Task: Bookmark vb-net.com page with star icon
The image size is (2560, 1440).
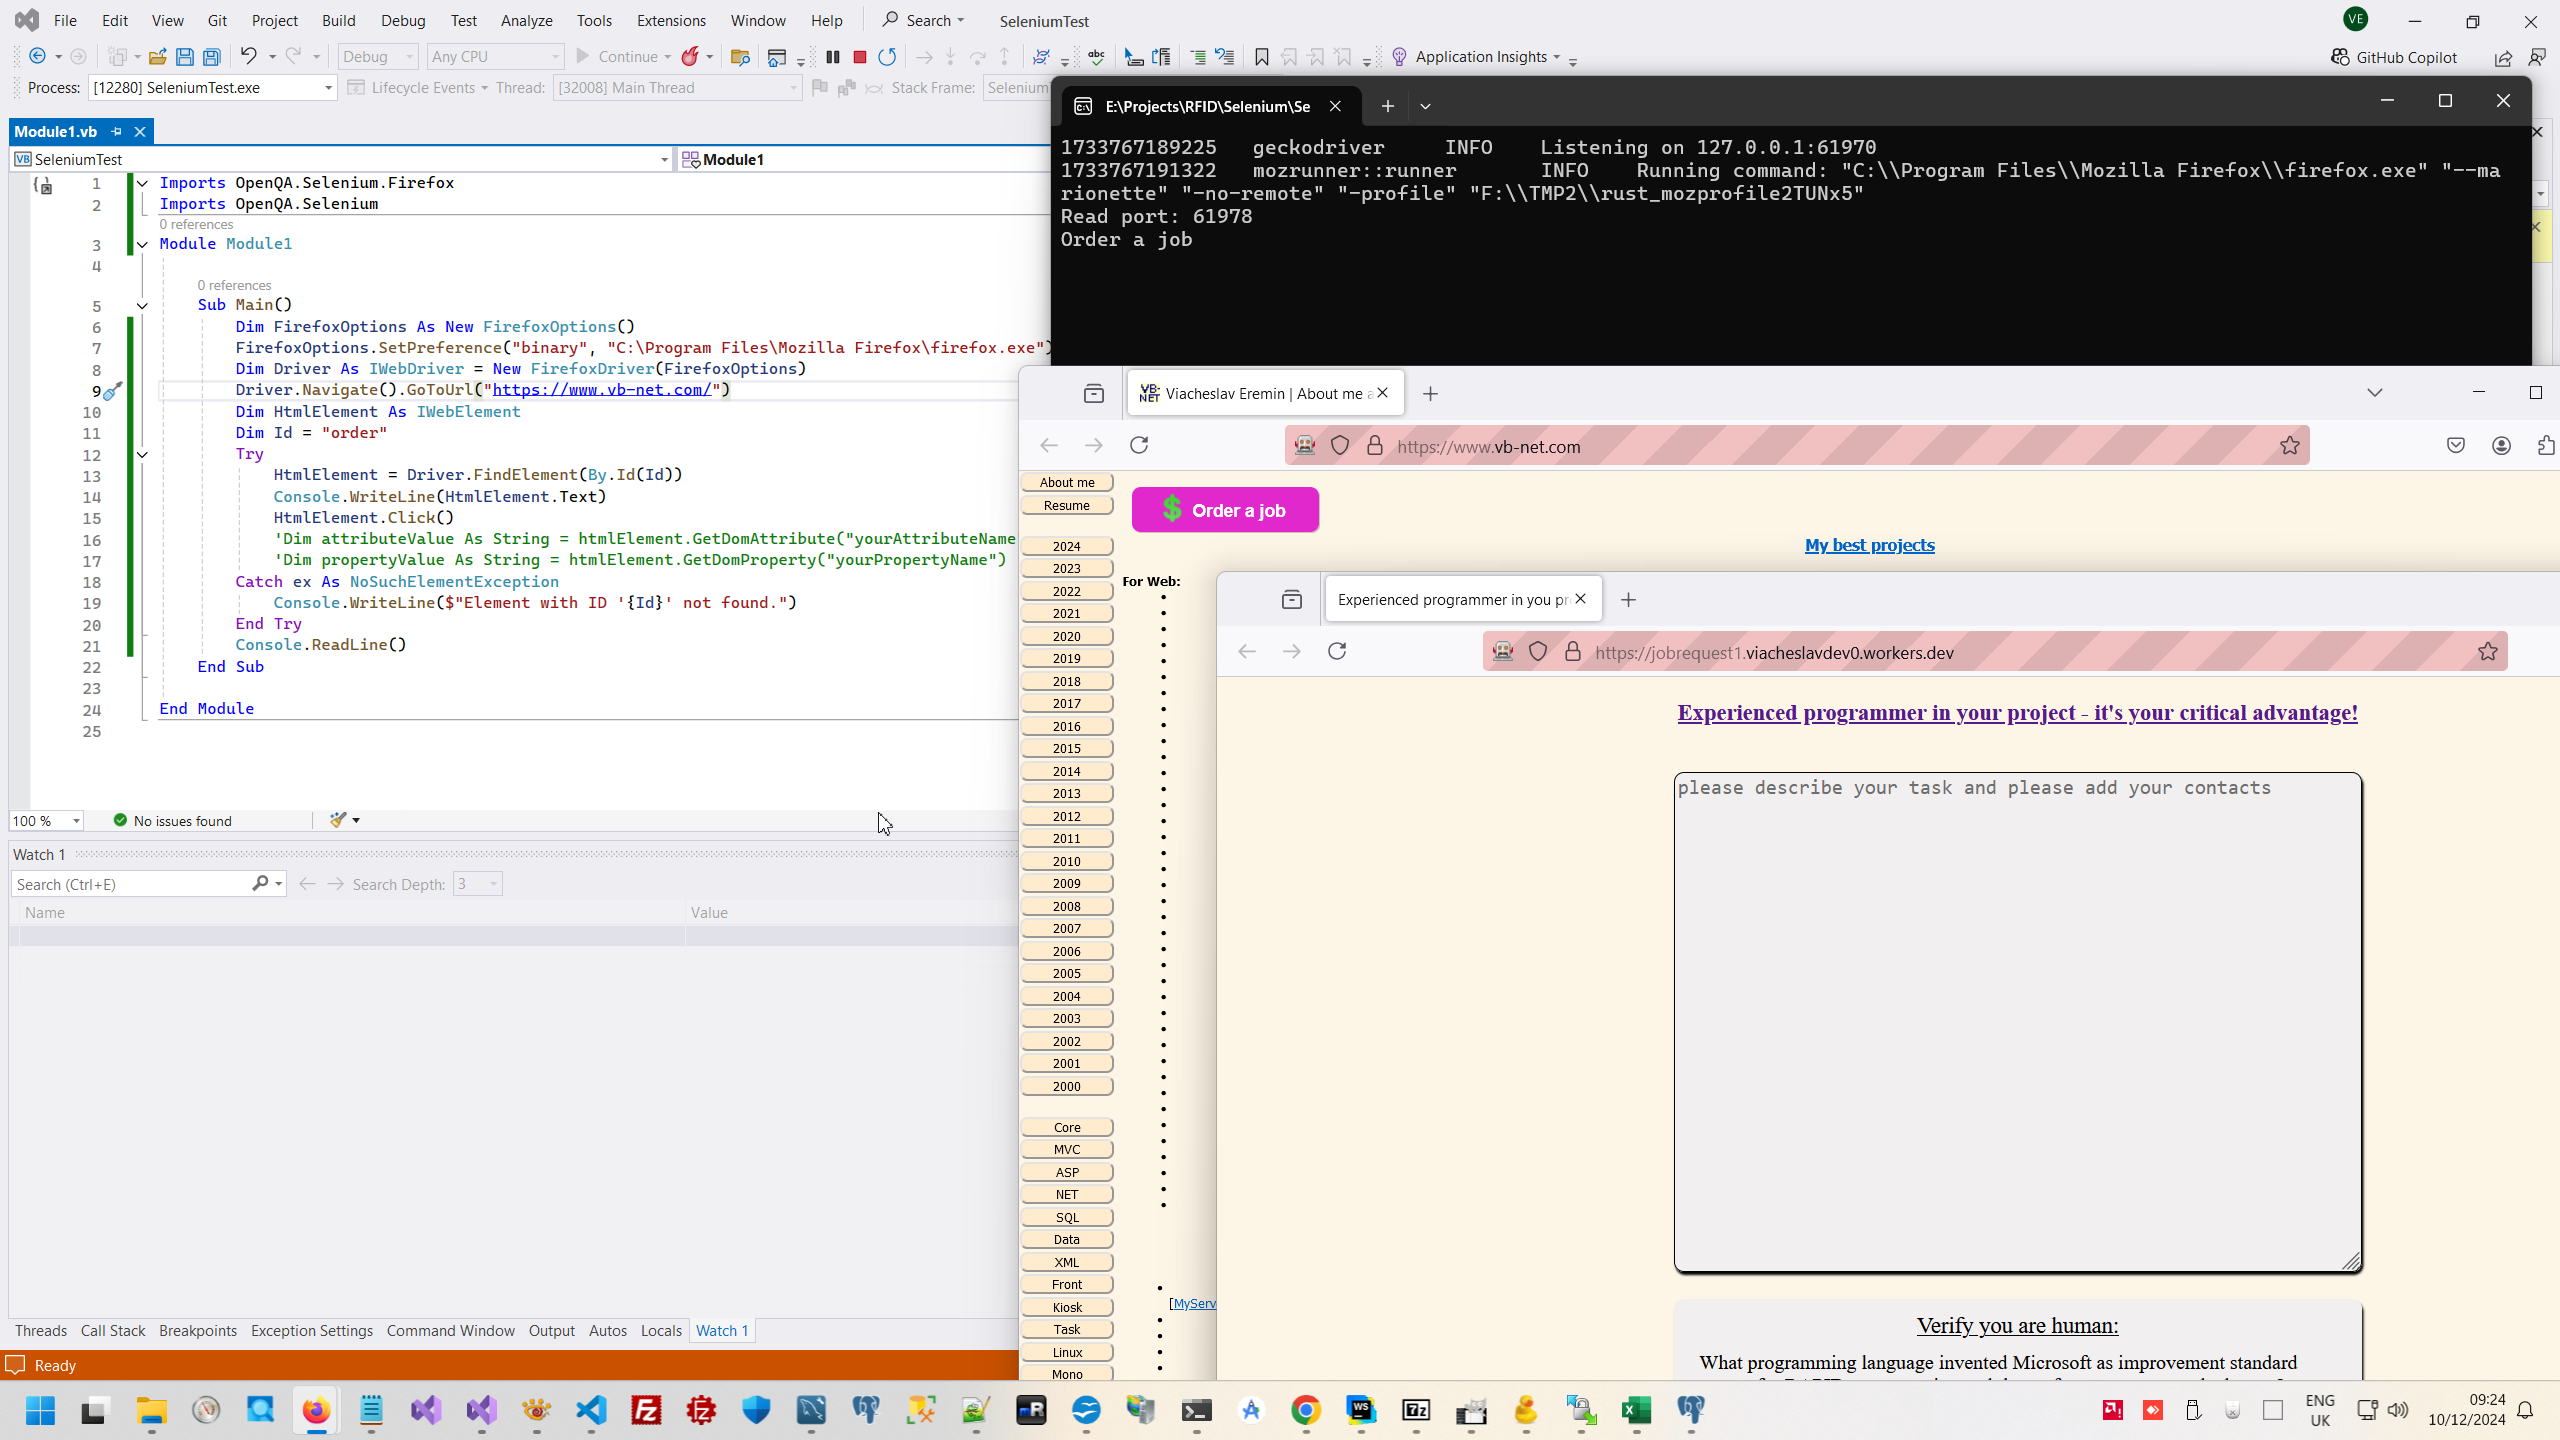Action: point(2290,446)
